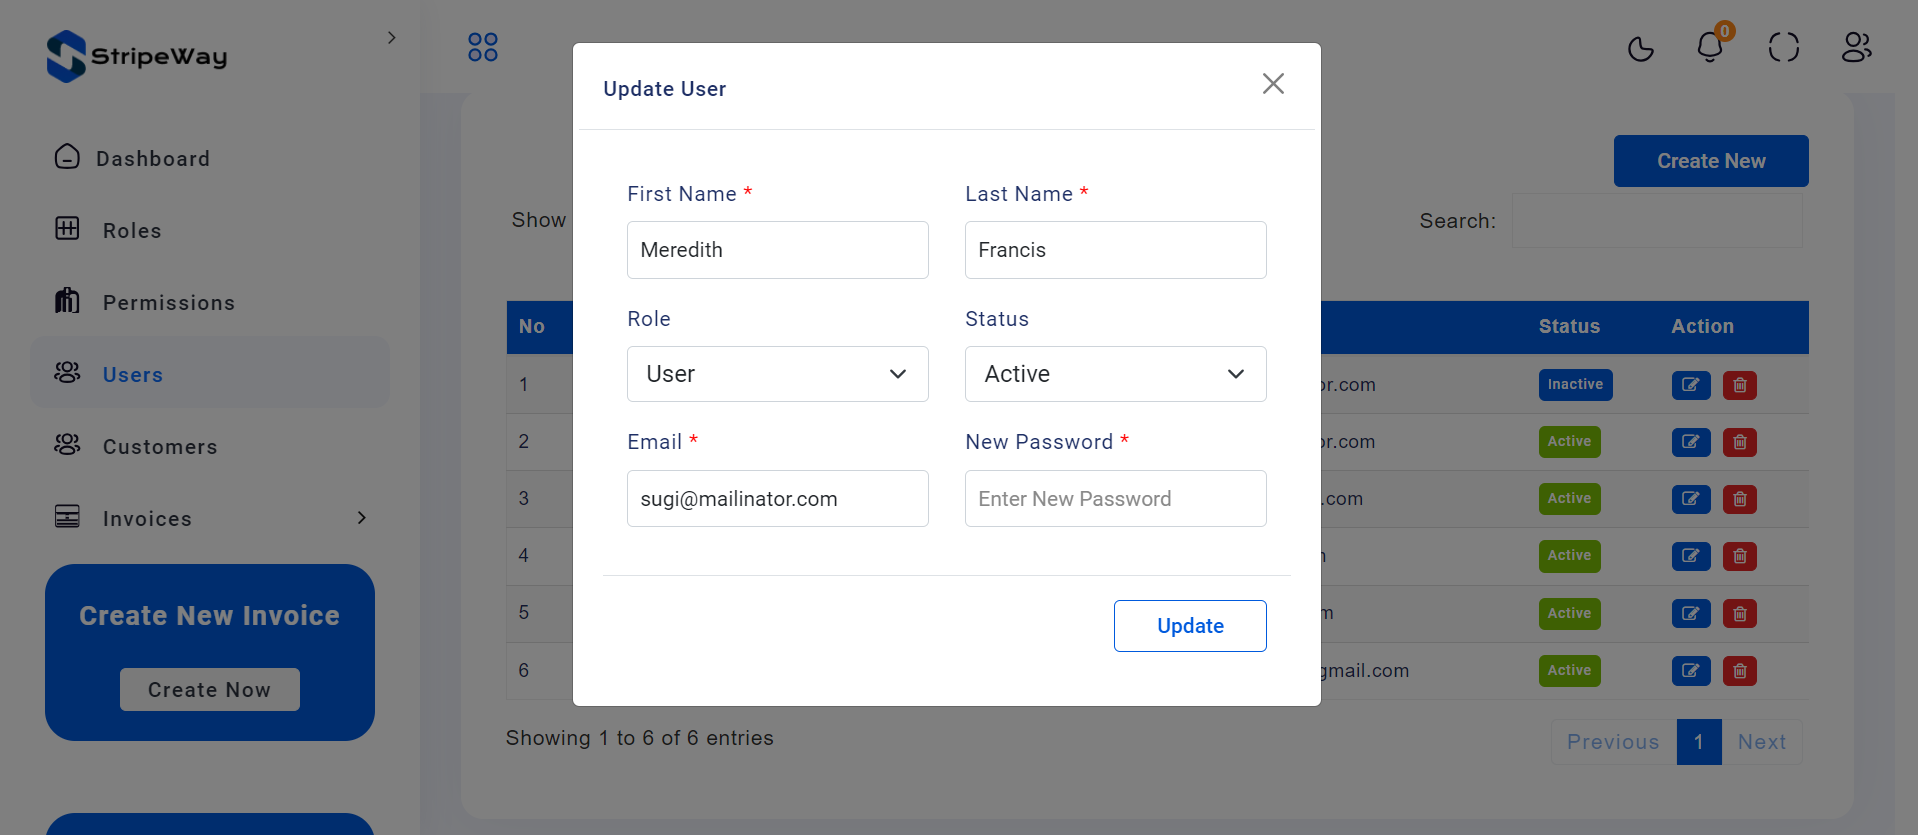
Task: Open the notifications bell
Action: click(1711, 46)
